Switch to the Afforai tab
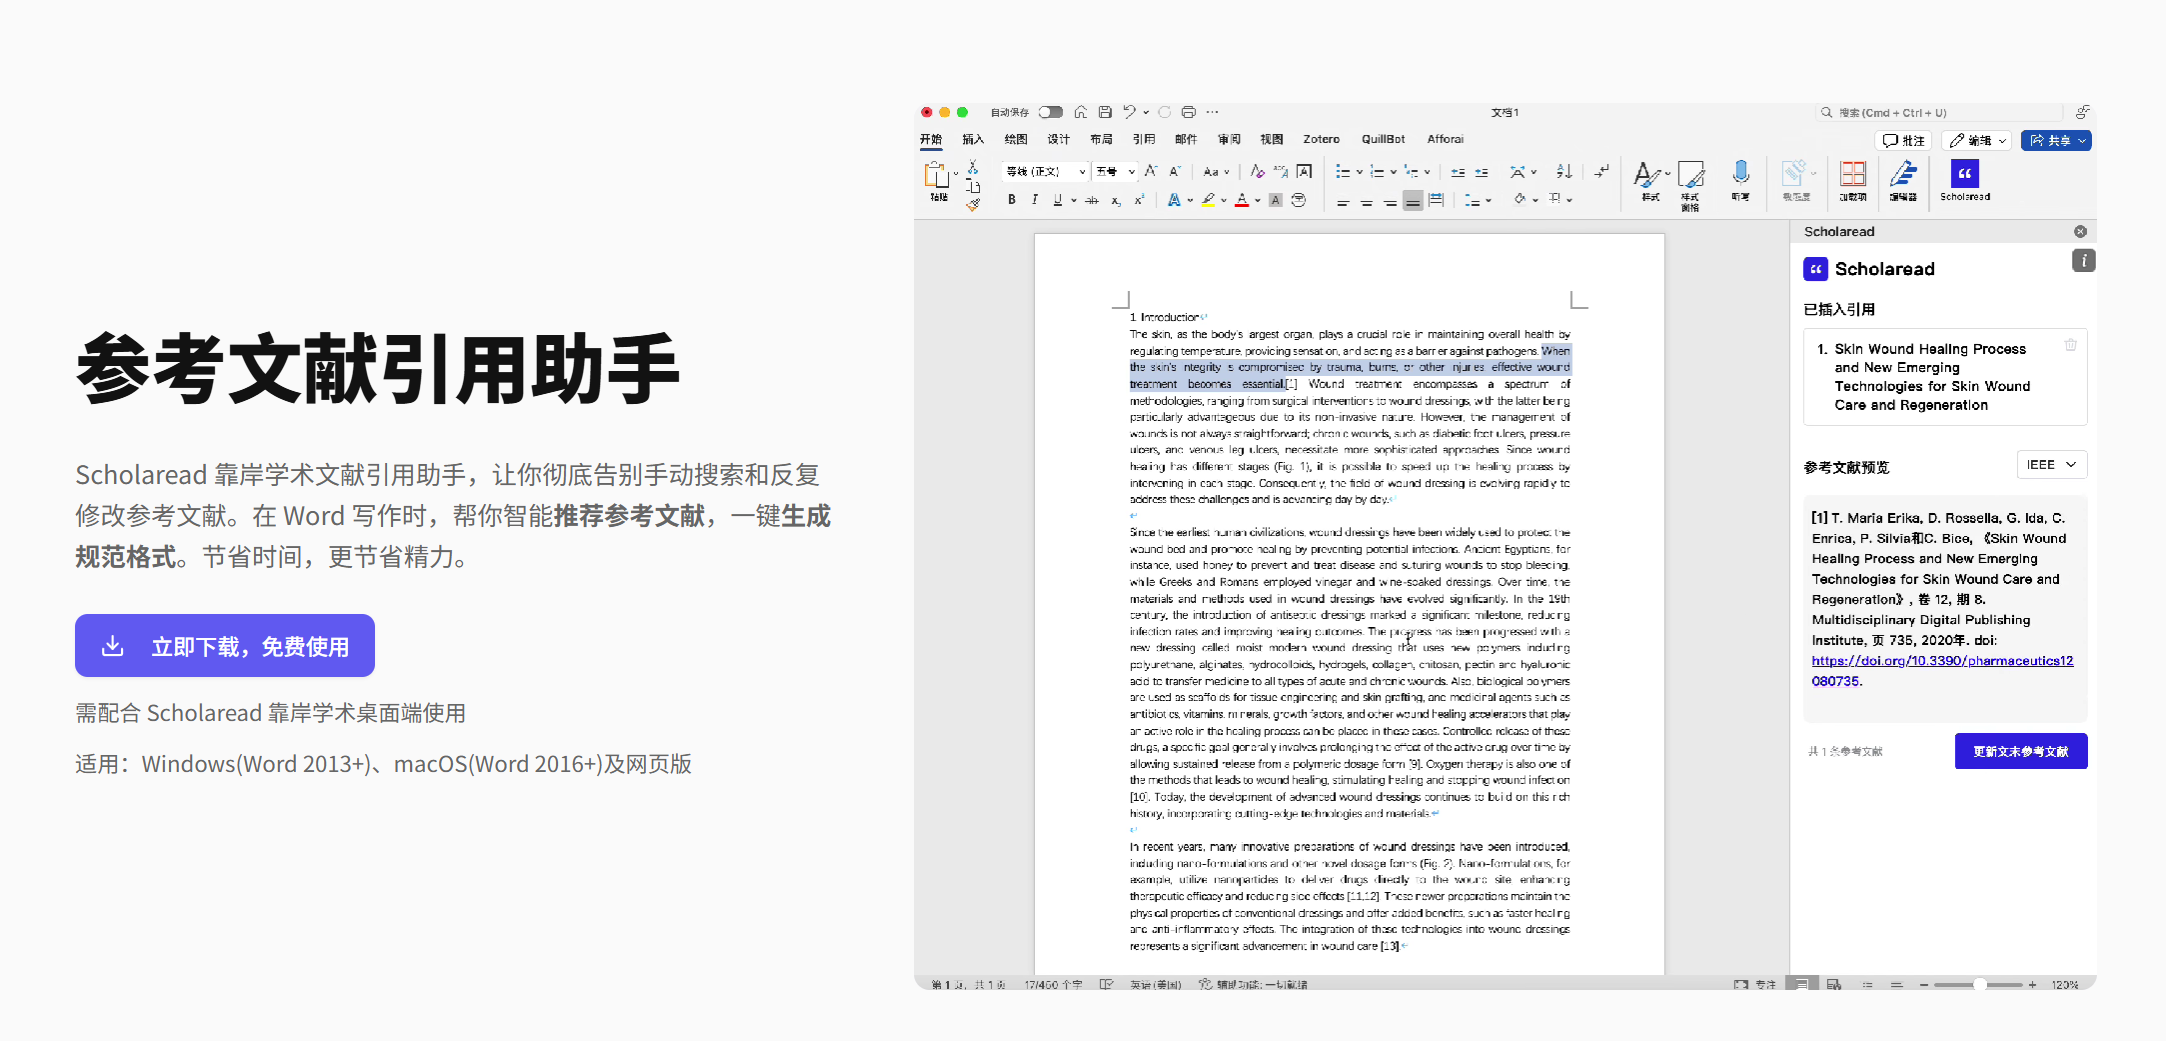The width and height of the screenshot is (2166, 1041). click(x=1445, y=139)
